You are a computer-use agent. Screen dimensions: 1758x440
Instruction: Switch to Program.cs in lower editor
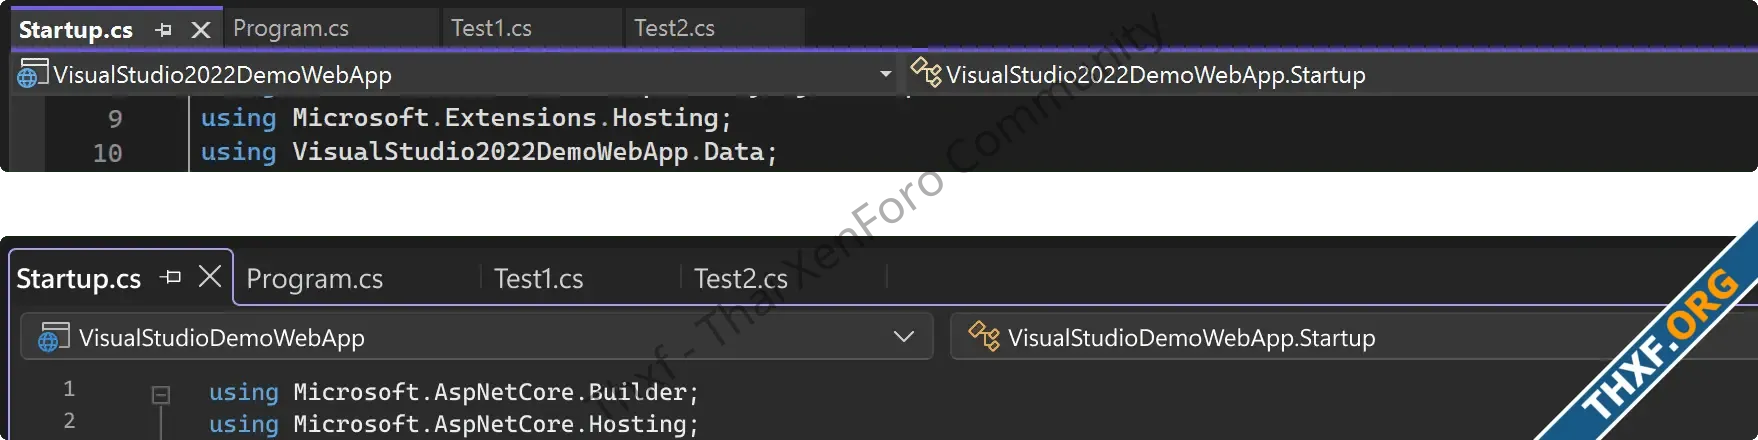click(x=315, y=278)
